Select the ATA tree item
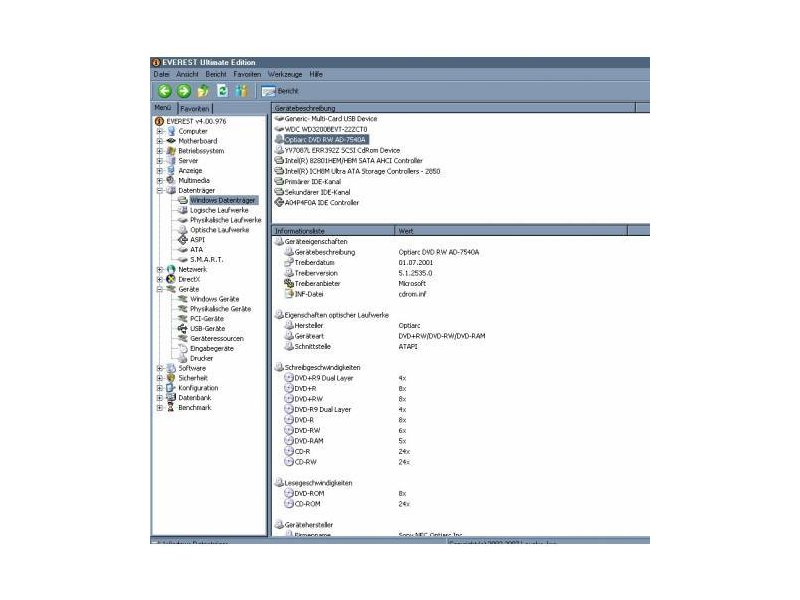Viewport: 800px width, 600px height. 196,249
